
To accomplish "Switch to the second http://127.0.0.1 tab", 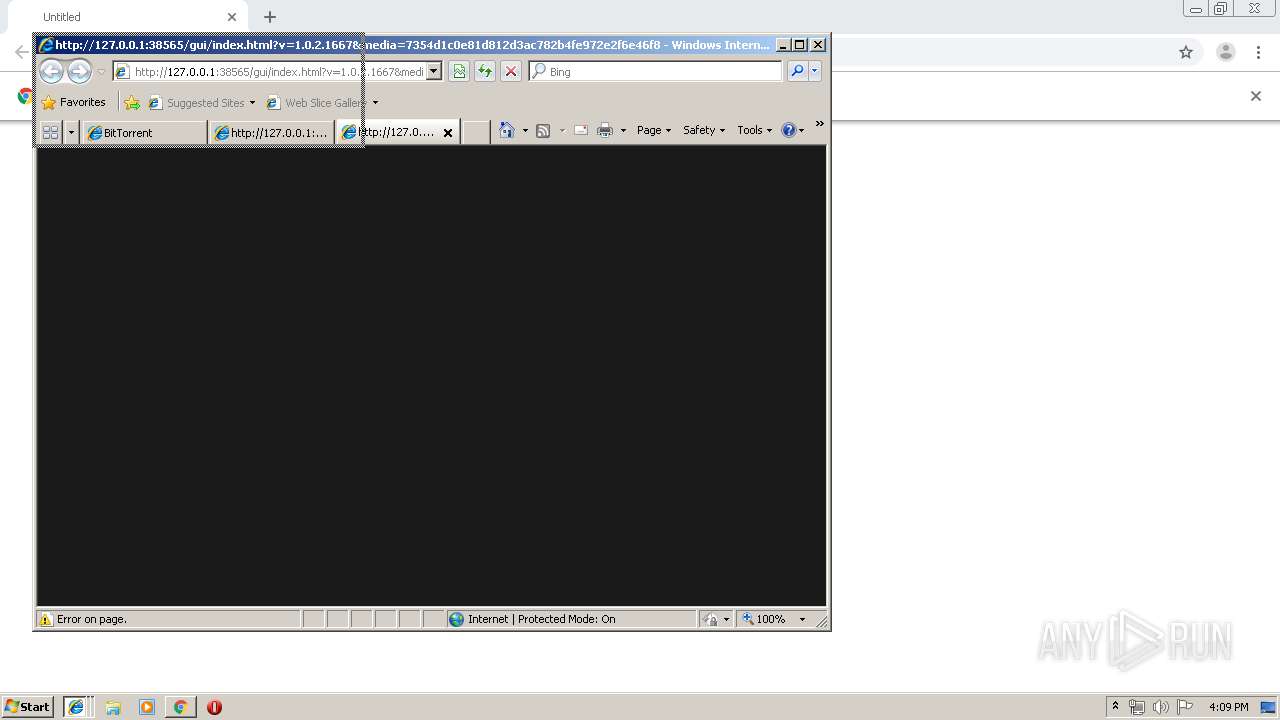I will (271, 132).
